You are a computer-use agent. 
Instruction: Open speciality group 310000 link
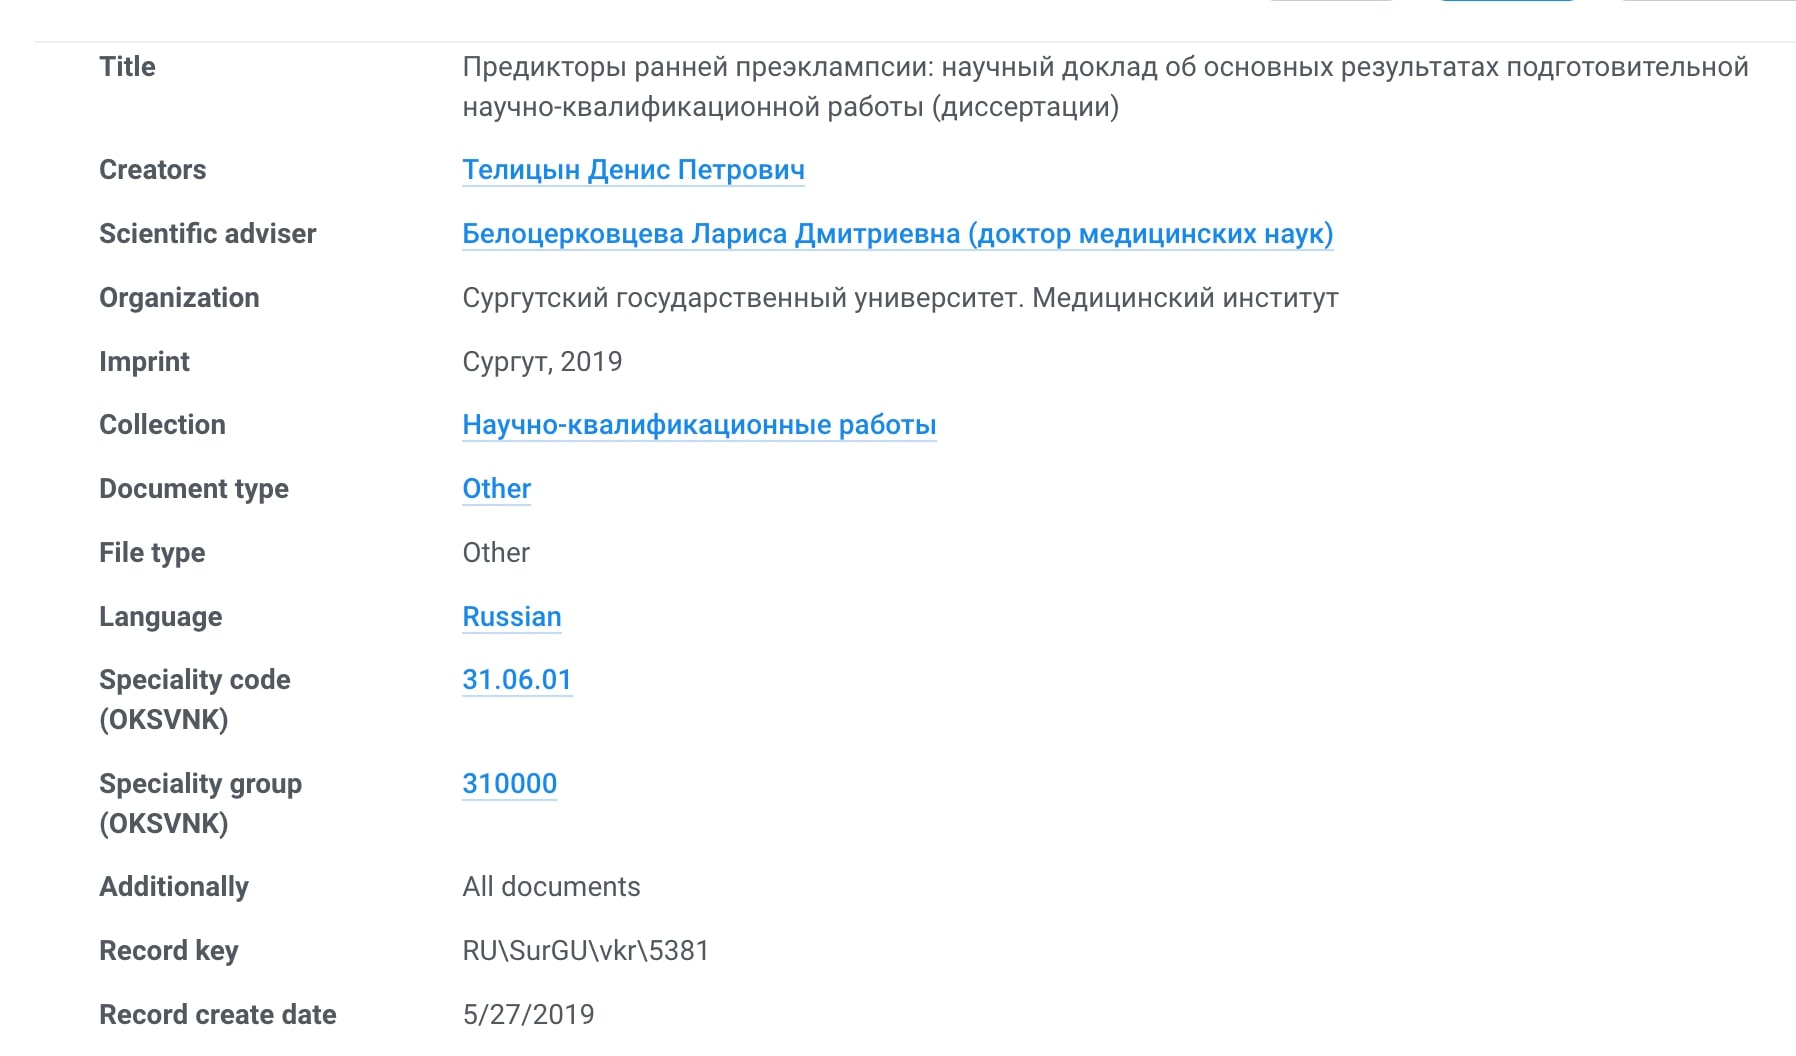[509, 784]
